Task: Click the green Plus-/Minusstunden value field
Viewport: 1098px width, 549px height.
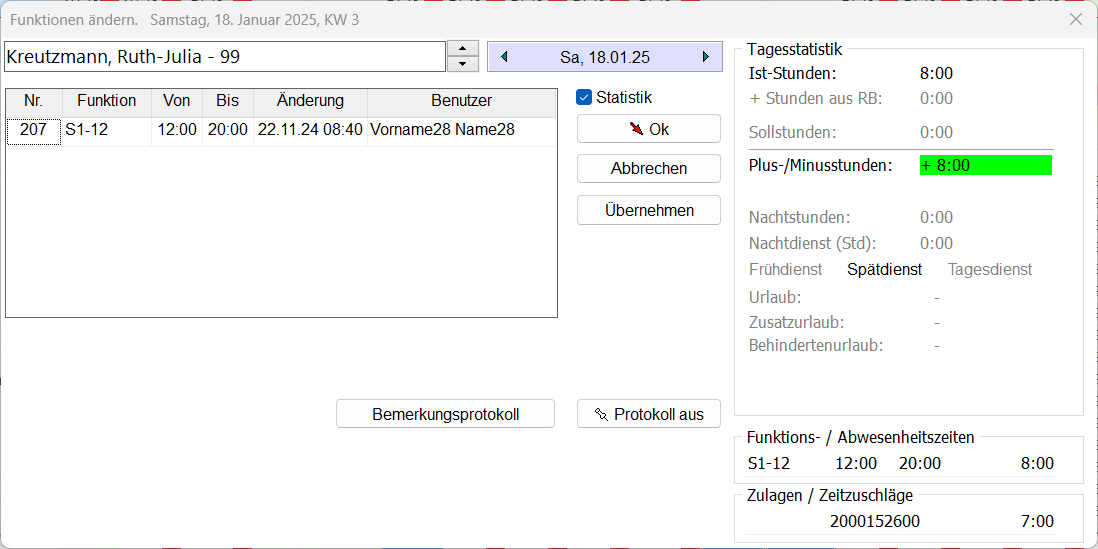Action: (x=985, y=166)
